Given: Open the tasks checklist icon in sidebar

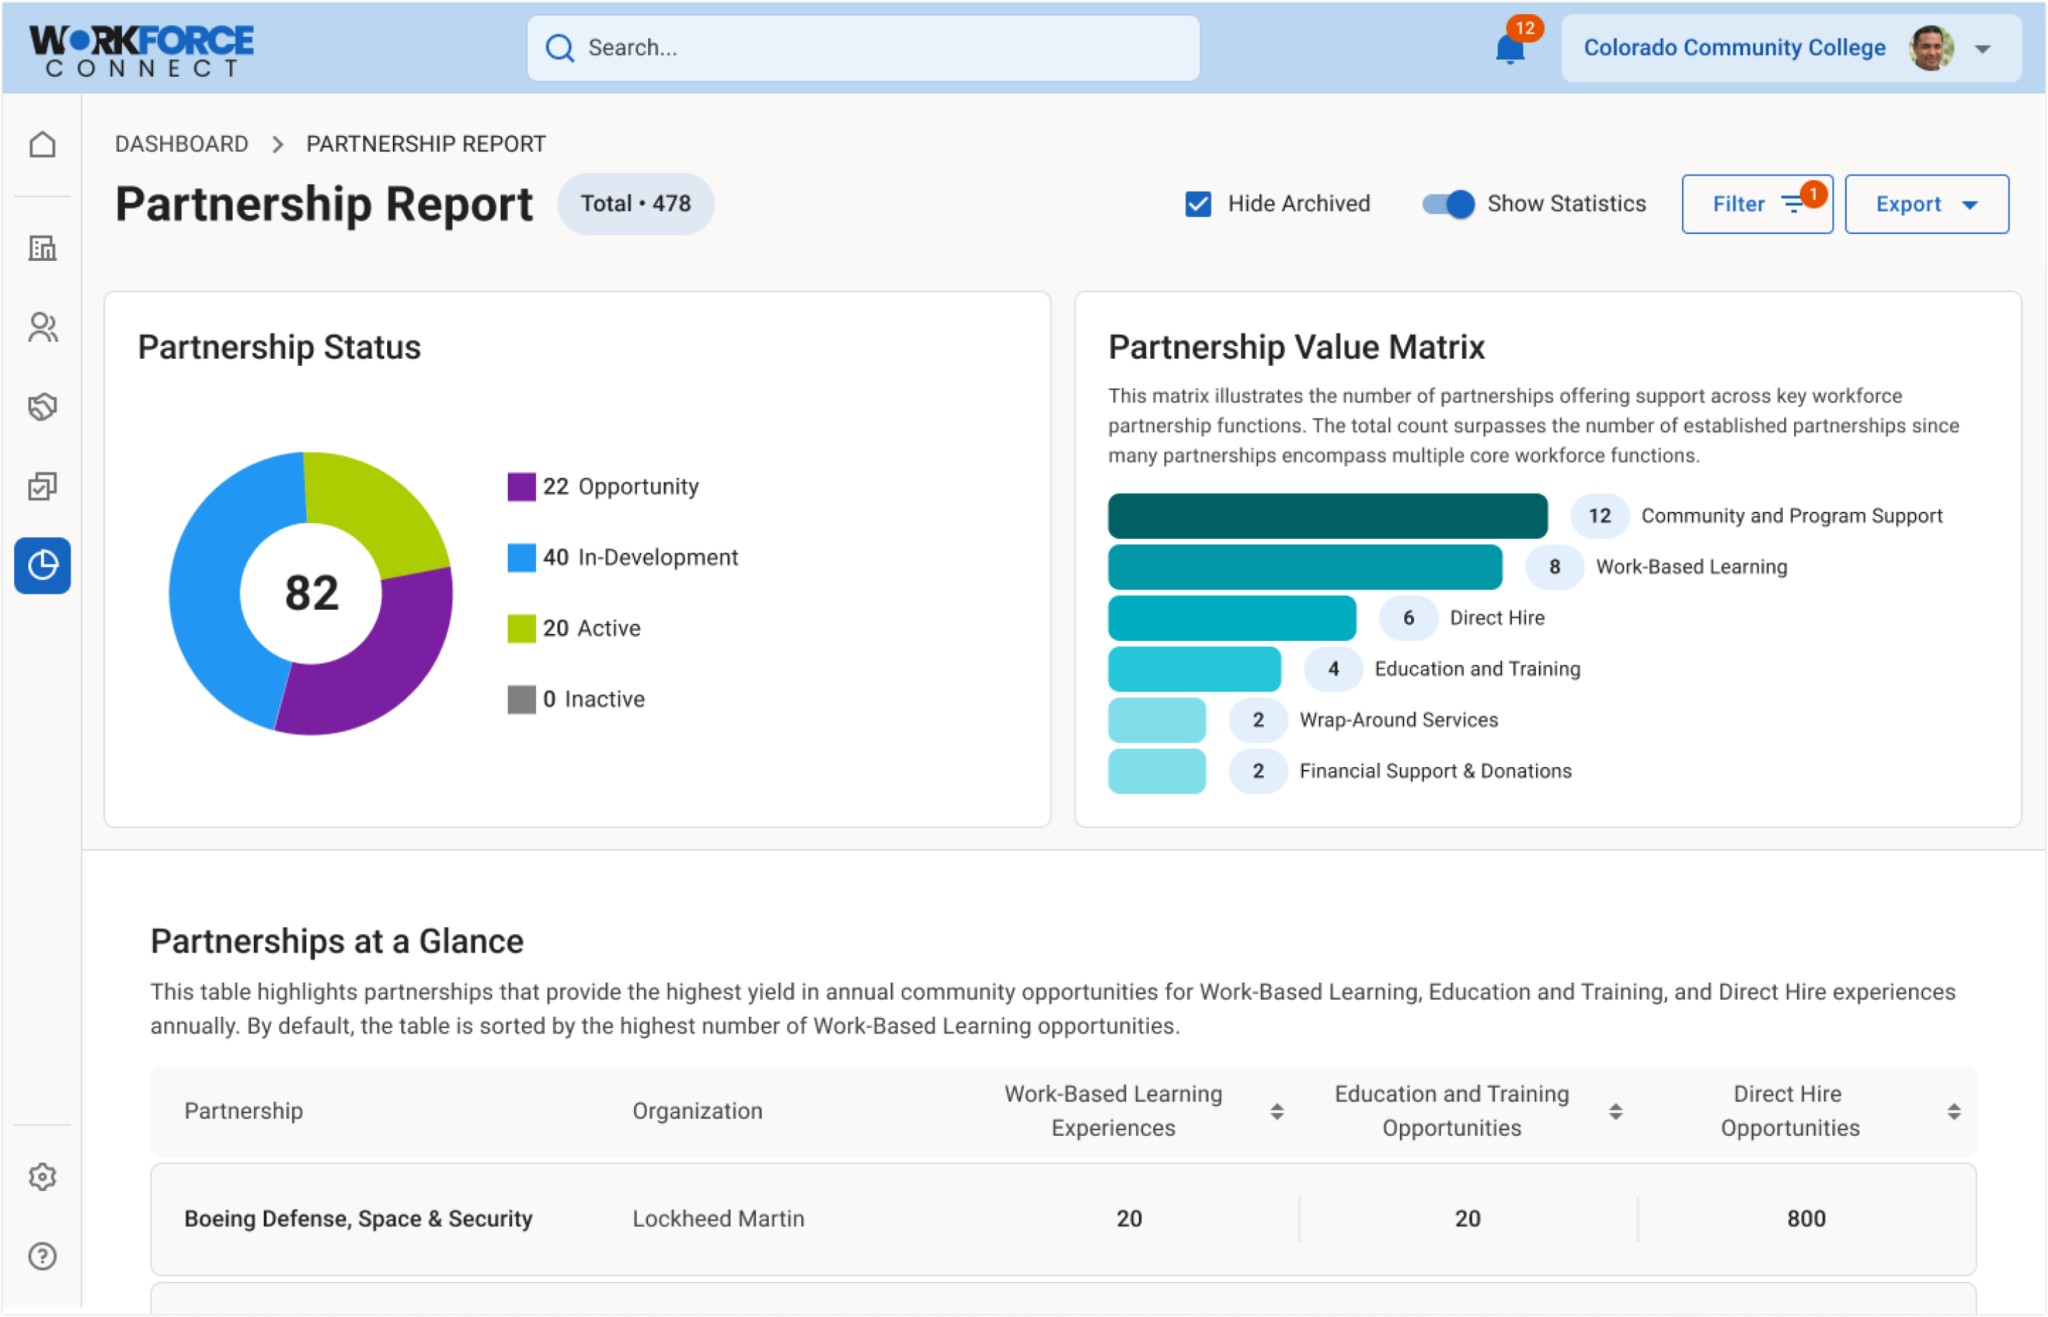Looking at the screenshot, I should pyautogui.click(x=42, y=486).
